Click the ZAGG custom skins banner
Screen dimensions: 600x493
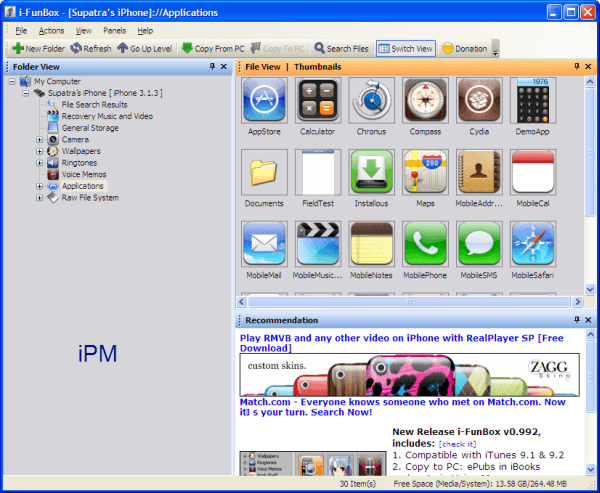[x=409, y=375]
